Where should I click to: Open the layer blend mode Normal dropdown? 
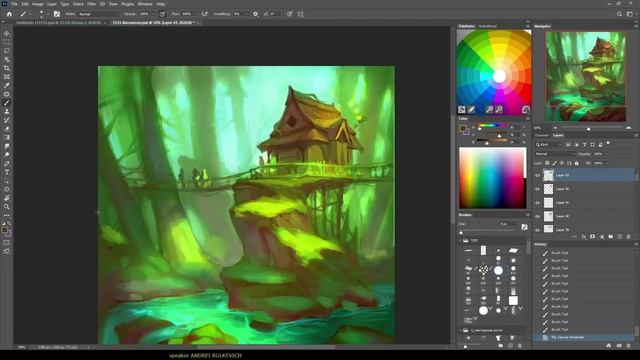click(555, 154)
